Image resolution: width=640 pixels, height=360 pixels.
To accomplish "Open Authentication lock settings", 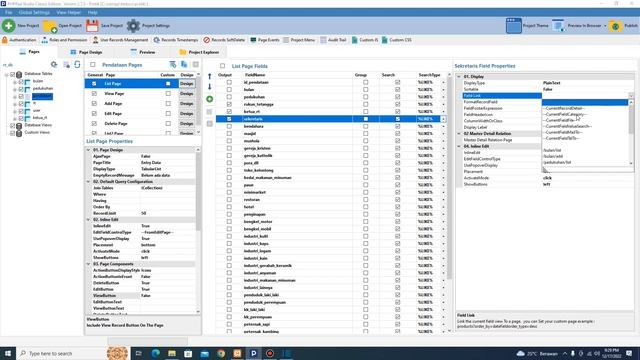I will [19, 40].
